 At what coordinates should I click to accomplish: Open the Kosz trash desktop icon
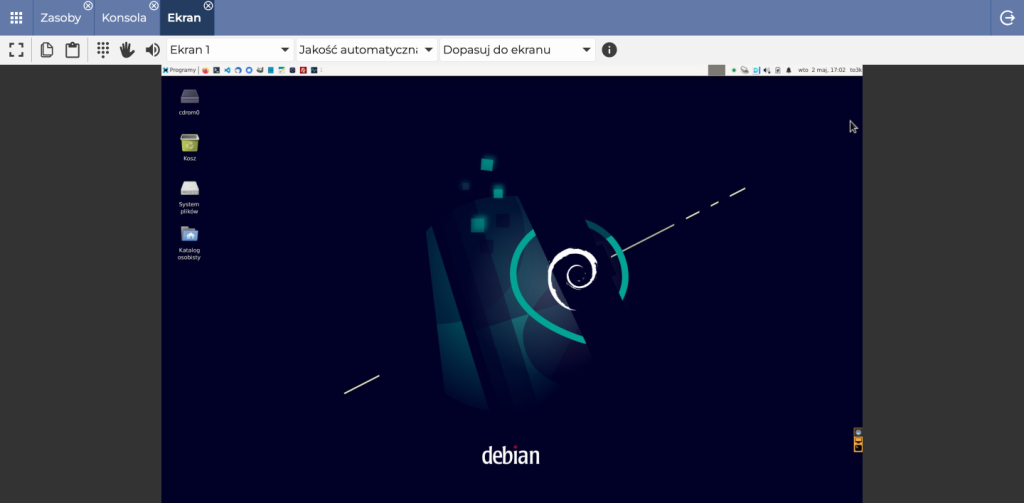[189, 144]
